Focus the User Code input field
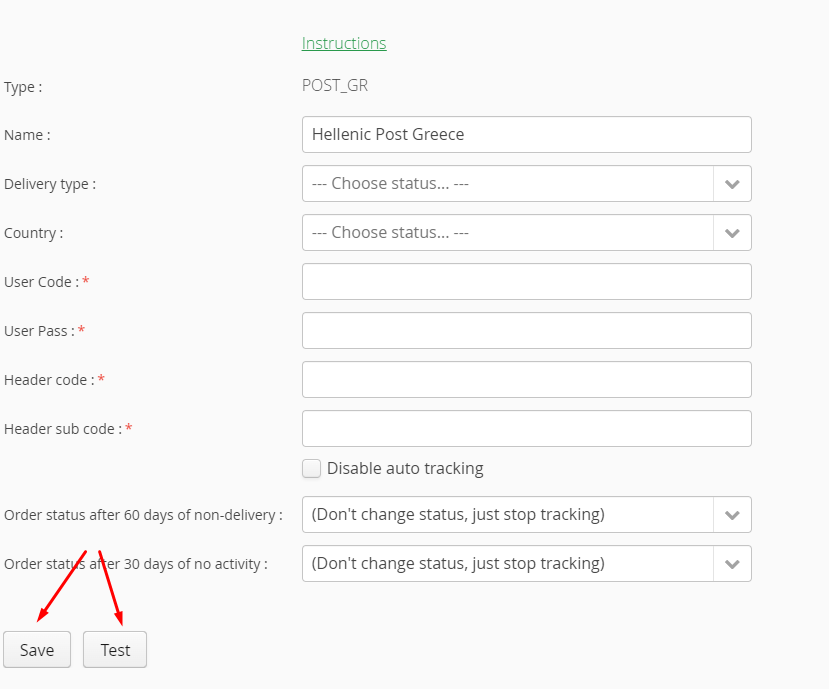The image size is (829, 689). (x=527, y=281)
